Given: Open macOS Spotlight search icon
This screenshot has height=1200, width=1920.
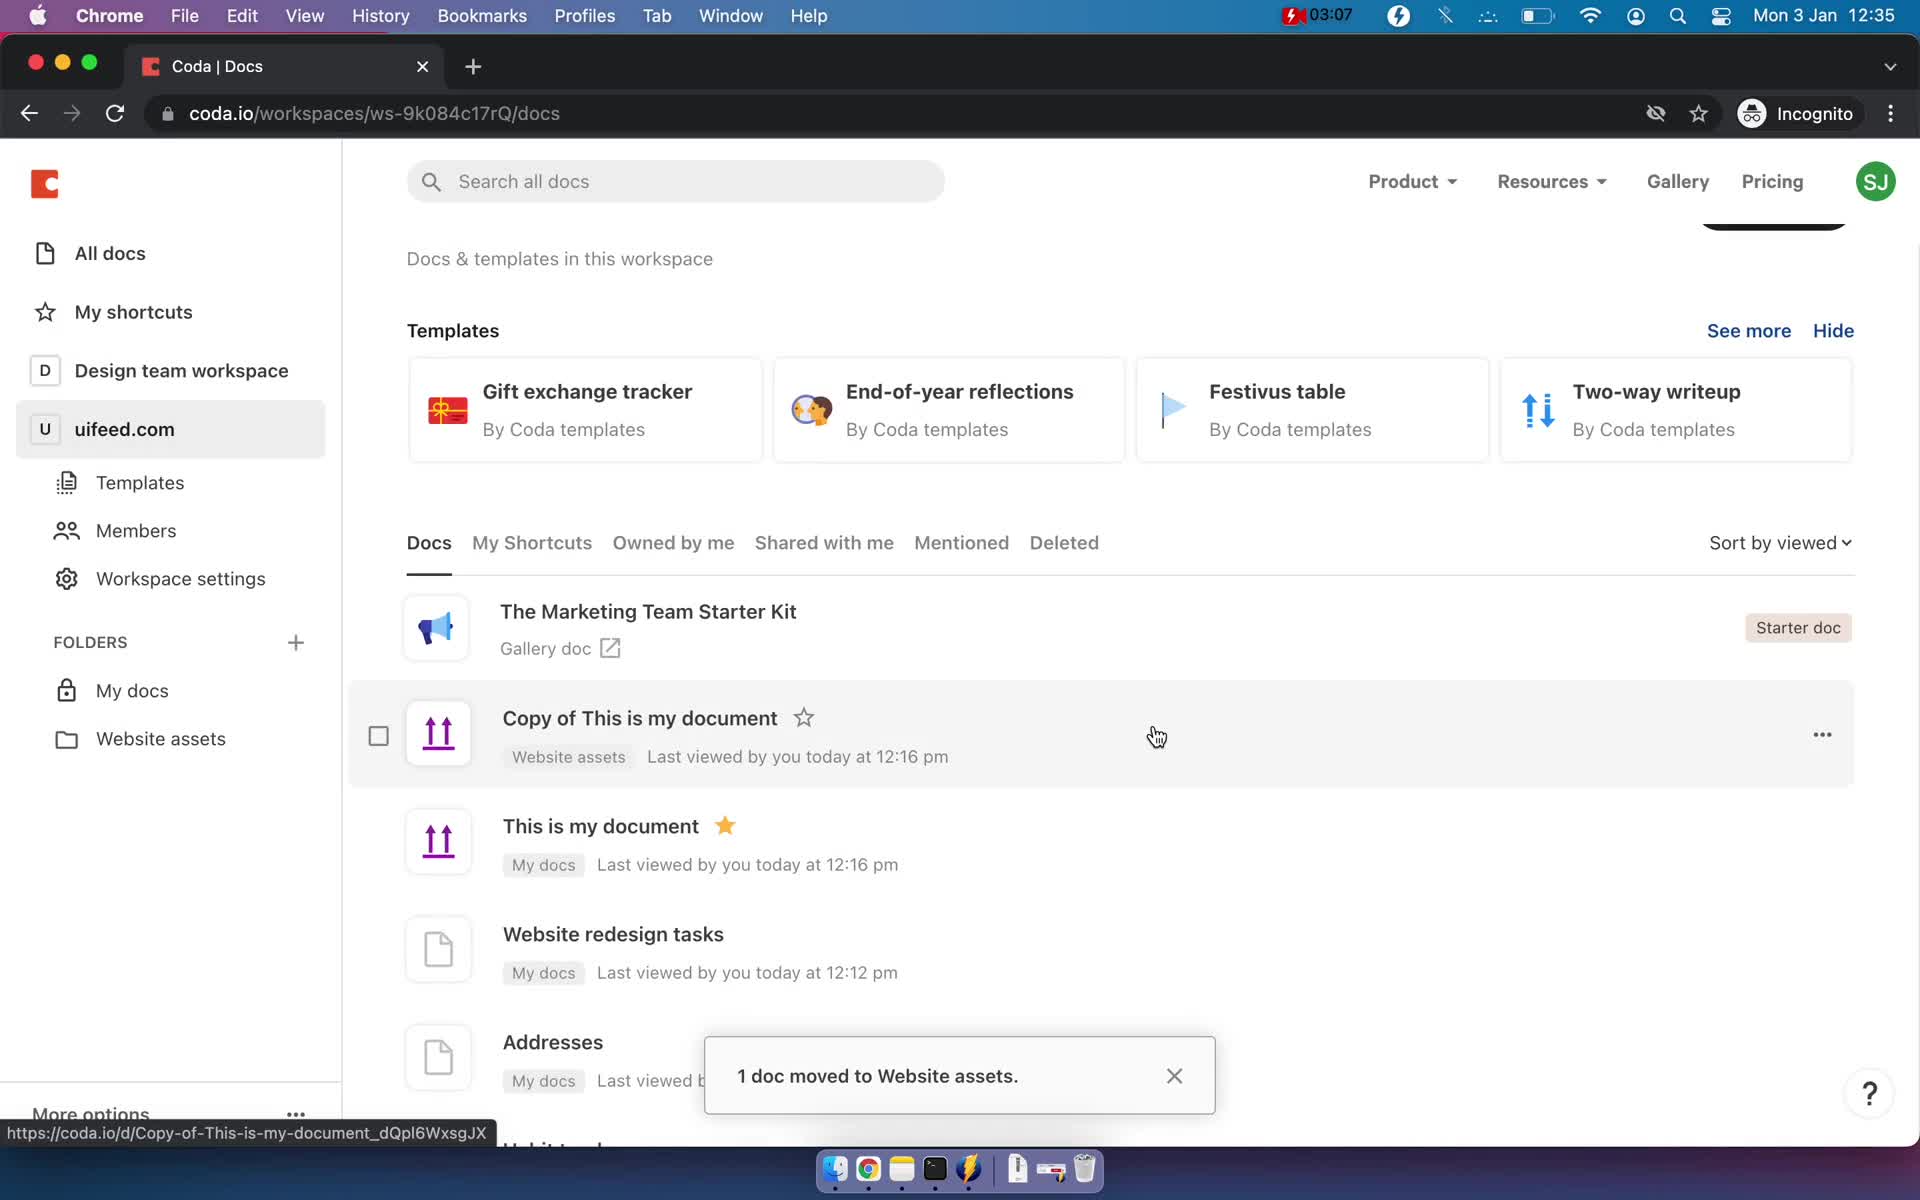Looking at the screenshot, I should [x=1678, y=16].
